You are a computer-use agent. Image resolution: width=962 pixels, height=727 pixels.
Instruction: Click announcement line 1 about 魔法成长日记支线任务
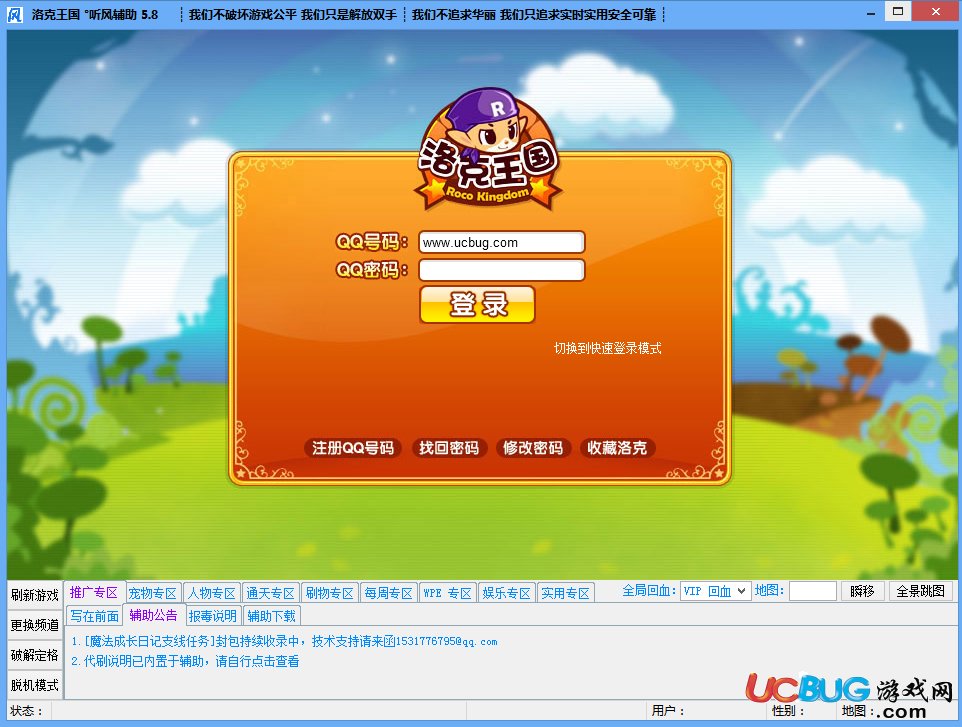(284, 641)
